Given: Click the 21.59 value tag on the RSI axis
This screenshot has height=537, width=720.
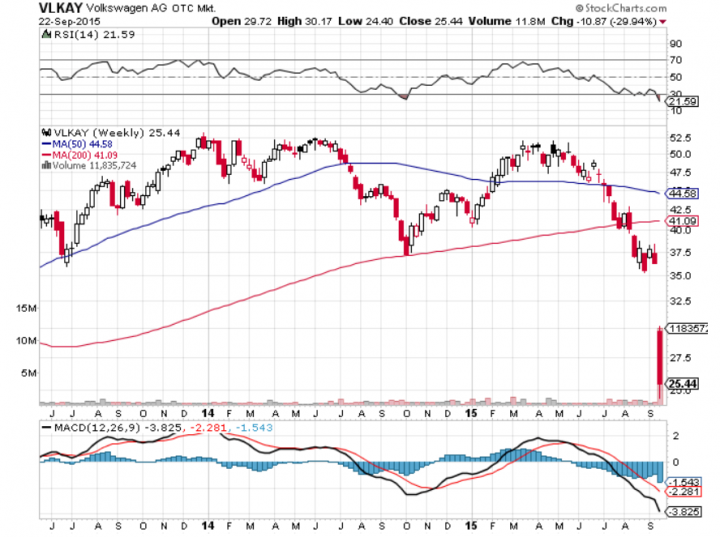Looking at the screenshot, I should click(x=682, y=101).
